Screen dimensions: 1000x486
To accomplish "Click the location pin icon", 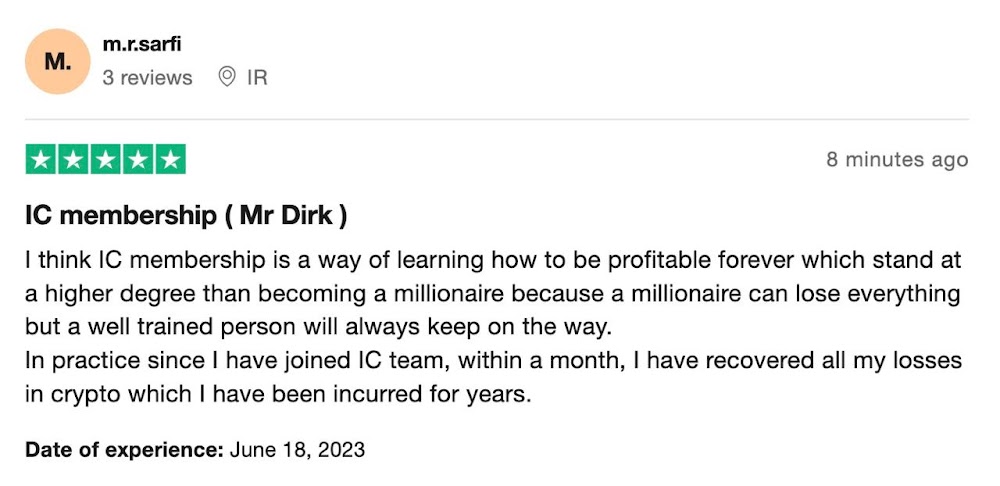I will (x=227, y=77).
